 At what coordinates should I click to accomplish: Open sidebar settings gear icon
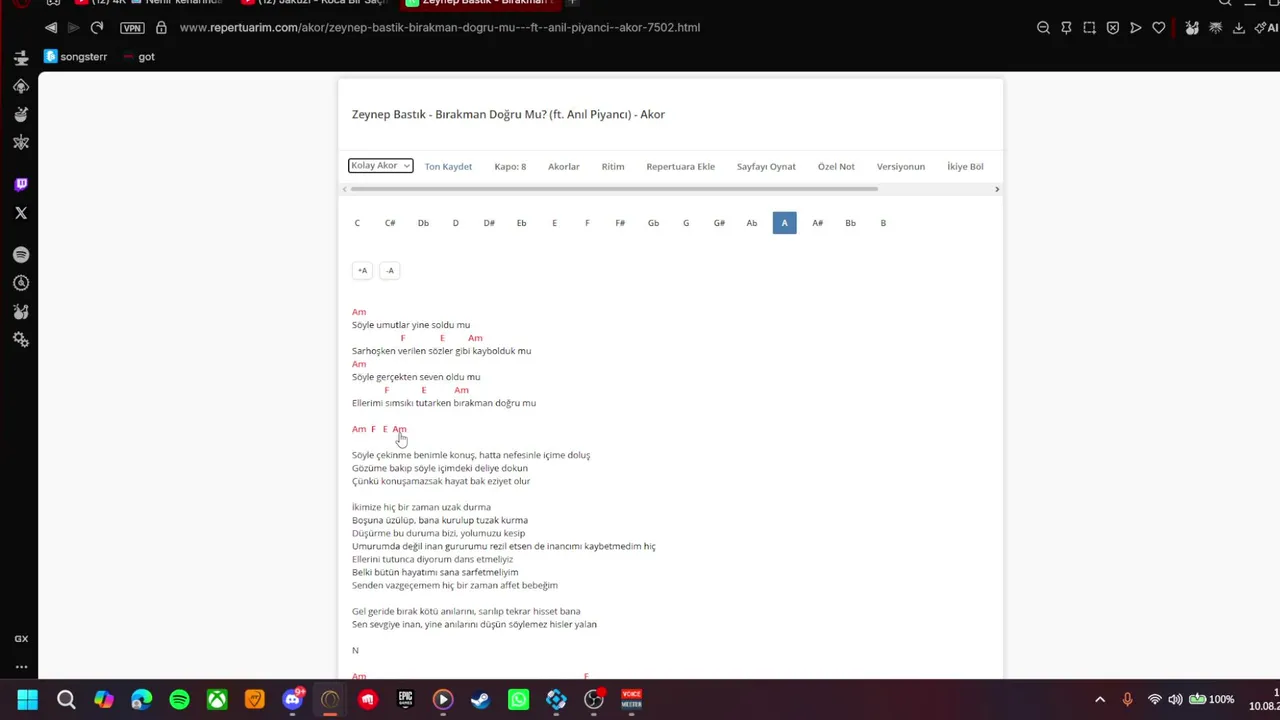tap(21, 340)
